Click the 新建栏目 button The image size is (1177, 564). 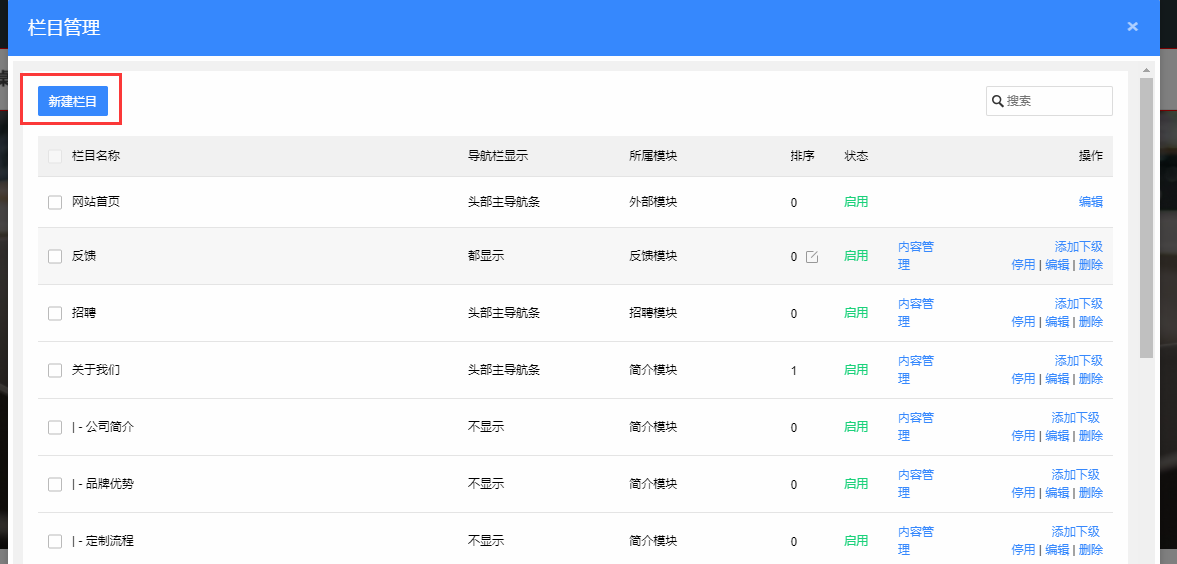[73, 101]
